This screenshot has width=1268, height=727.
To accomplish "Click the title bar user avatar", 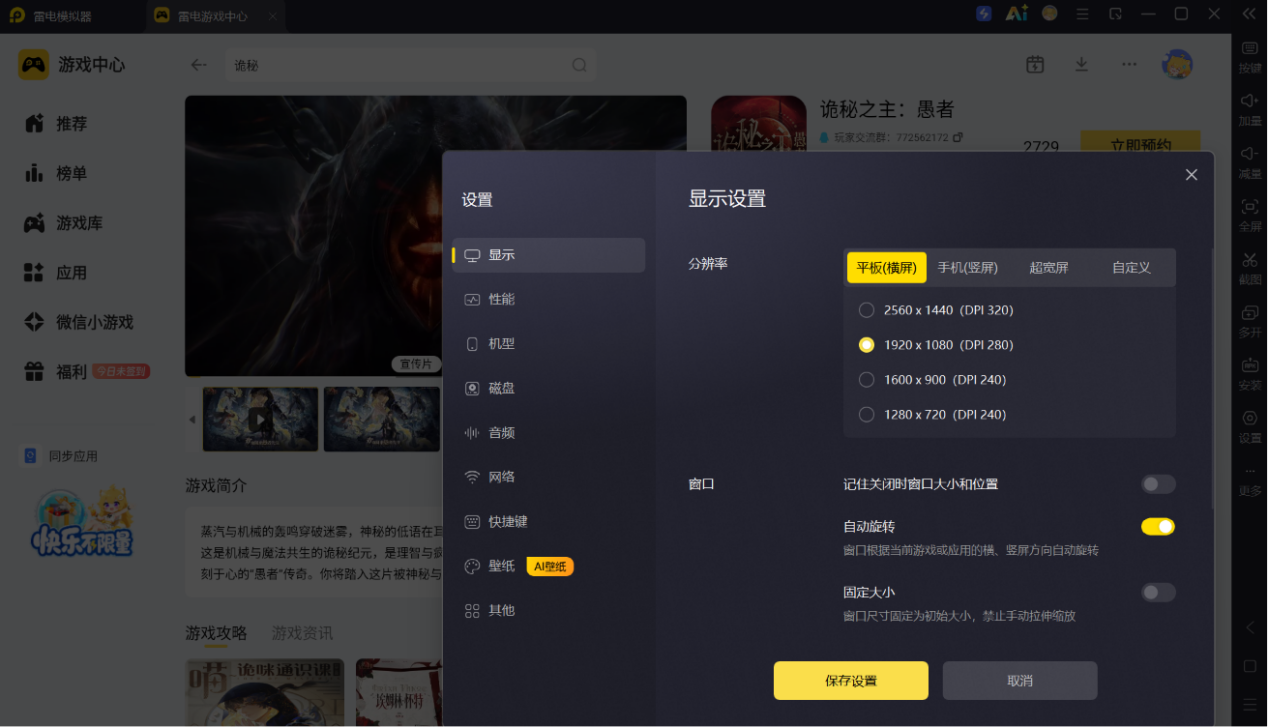I will pyautogui.click(x=1049, y=14).
